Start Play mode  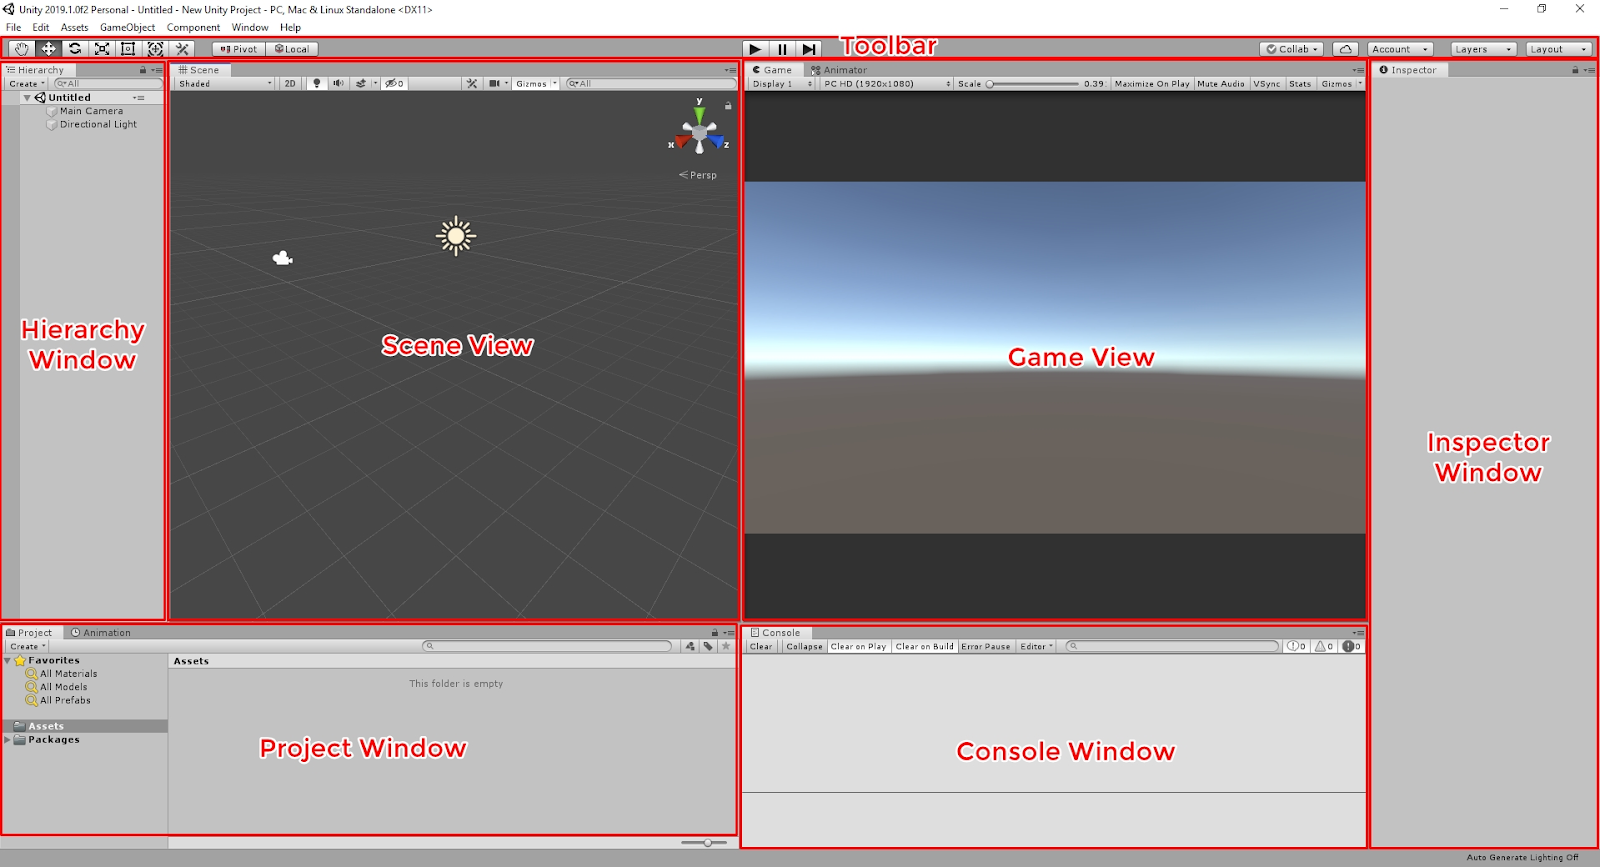(756, 49)
